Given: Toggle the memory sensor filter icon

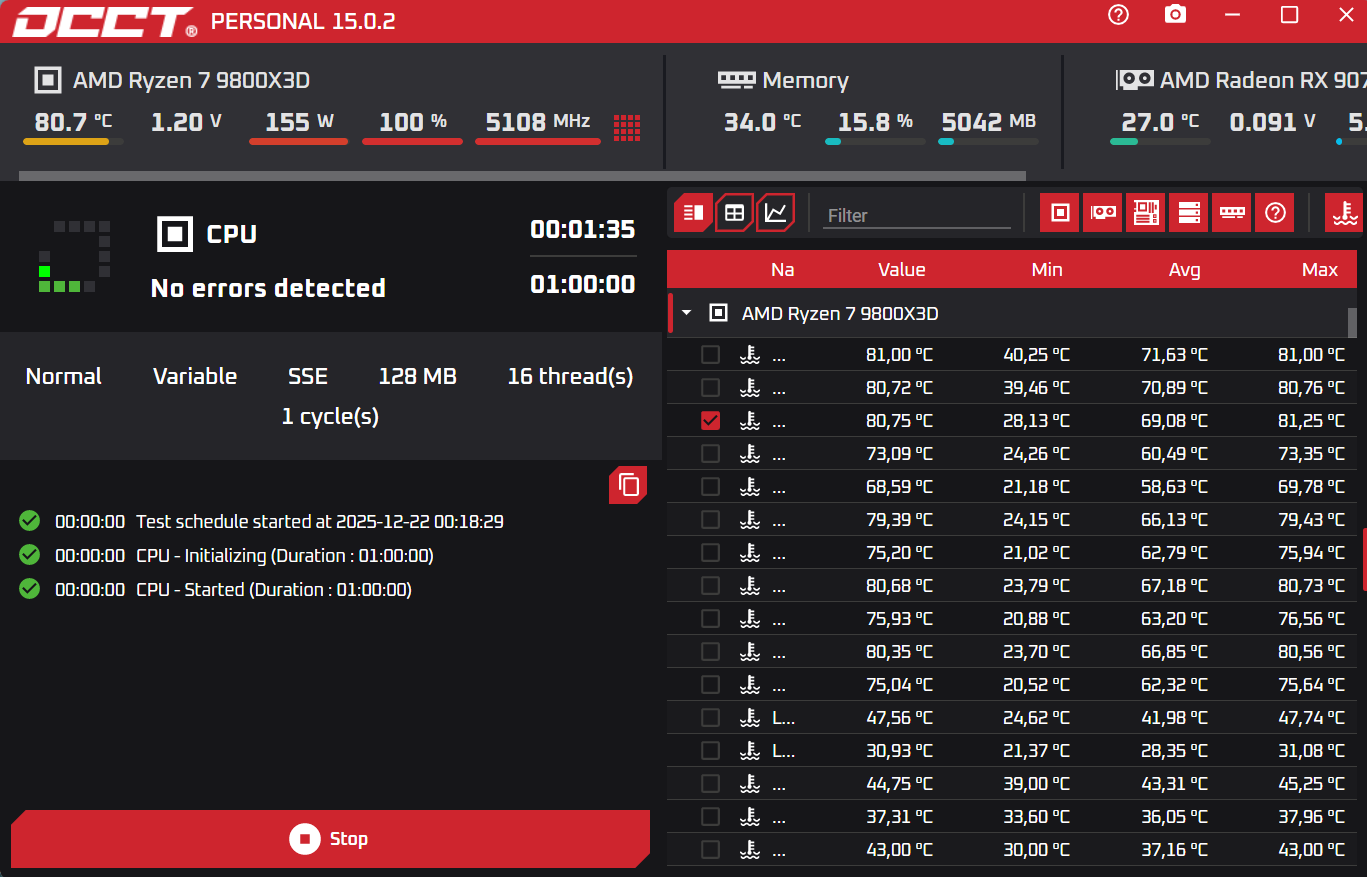Looking at the screenshot, I should tap(1231, 213).
